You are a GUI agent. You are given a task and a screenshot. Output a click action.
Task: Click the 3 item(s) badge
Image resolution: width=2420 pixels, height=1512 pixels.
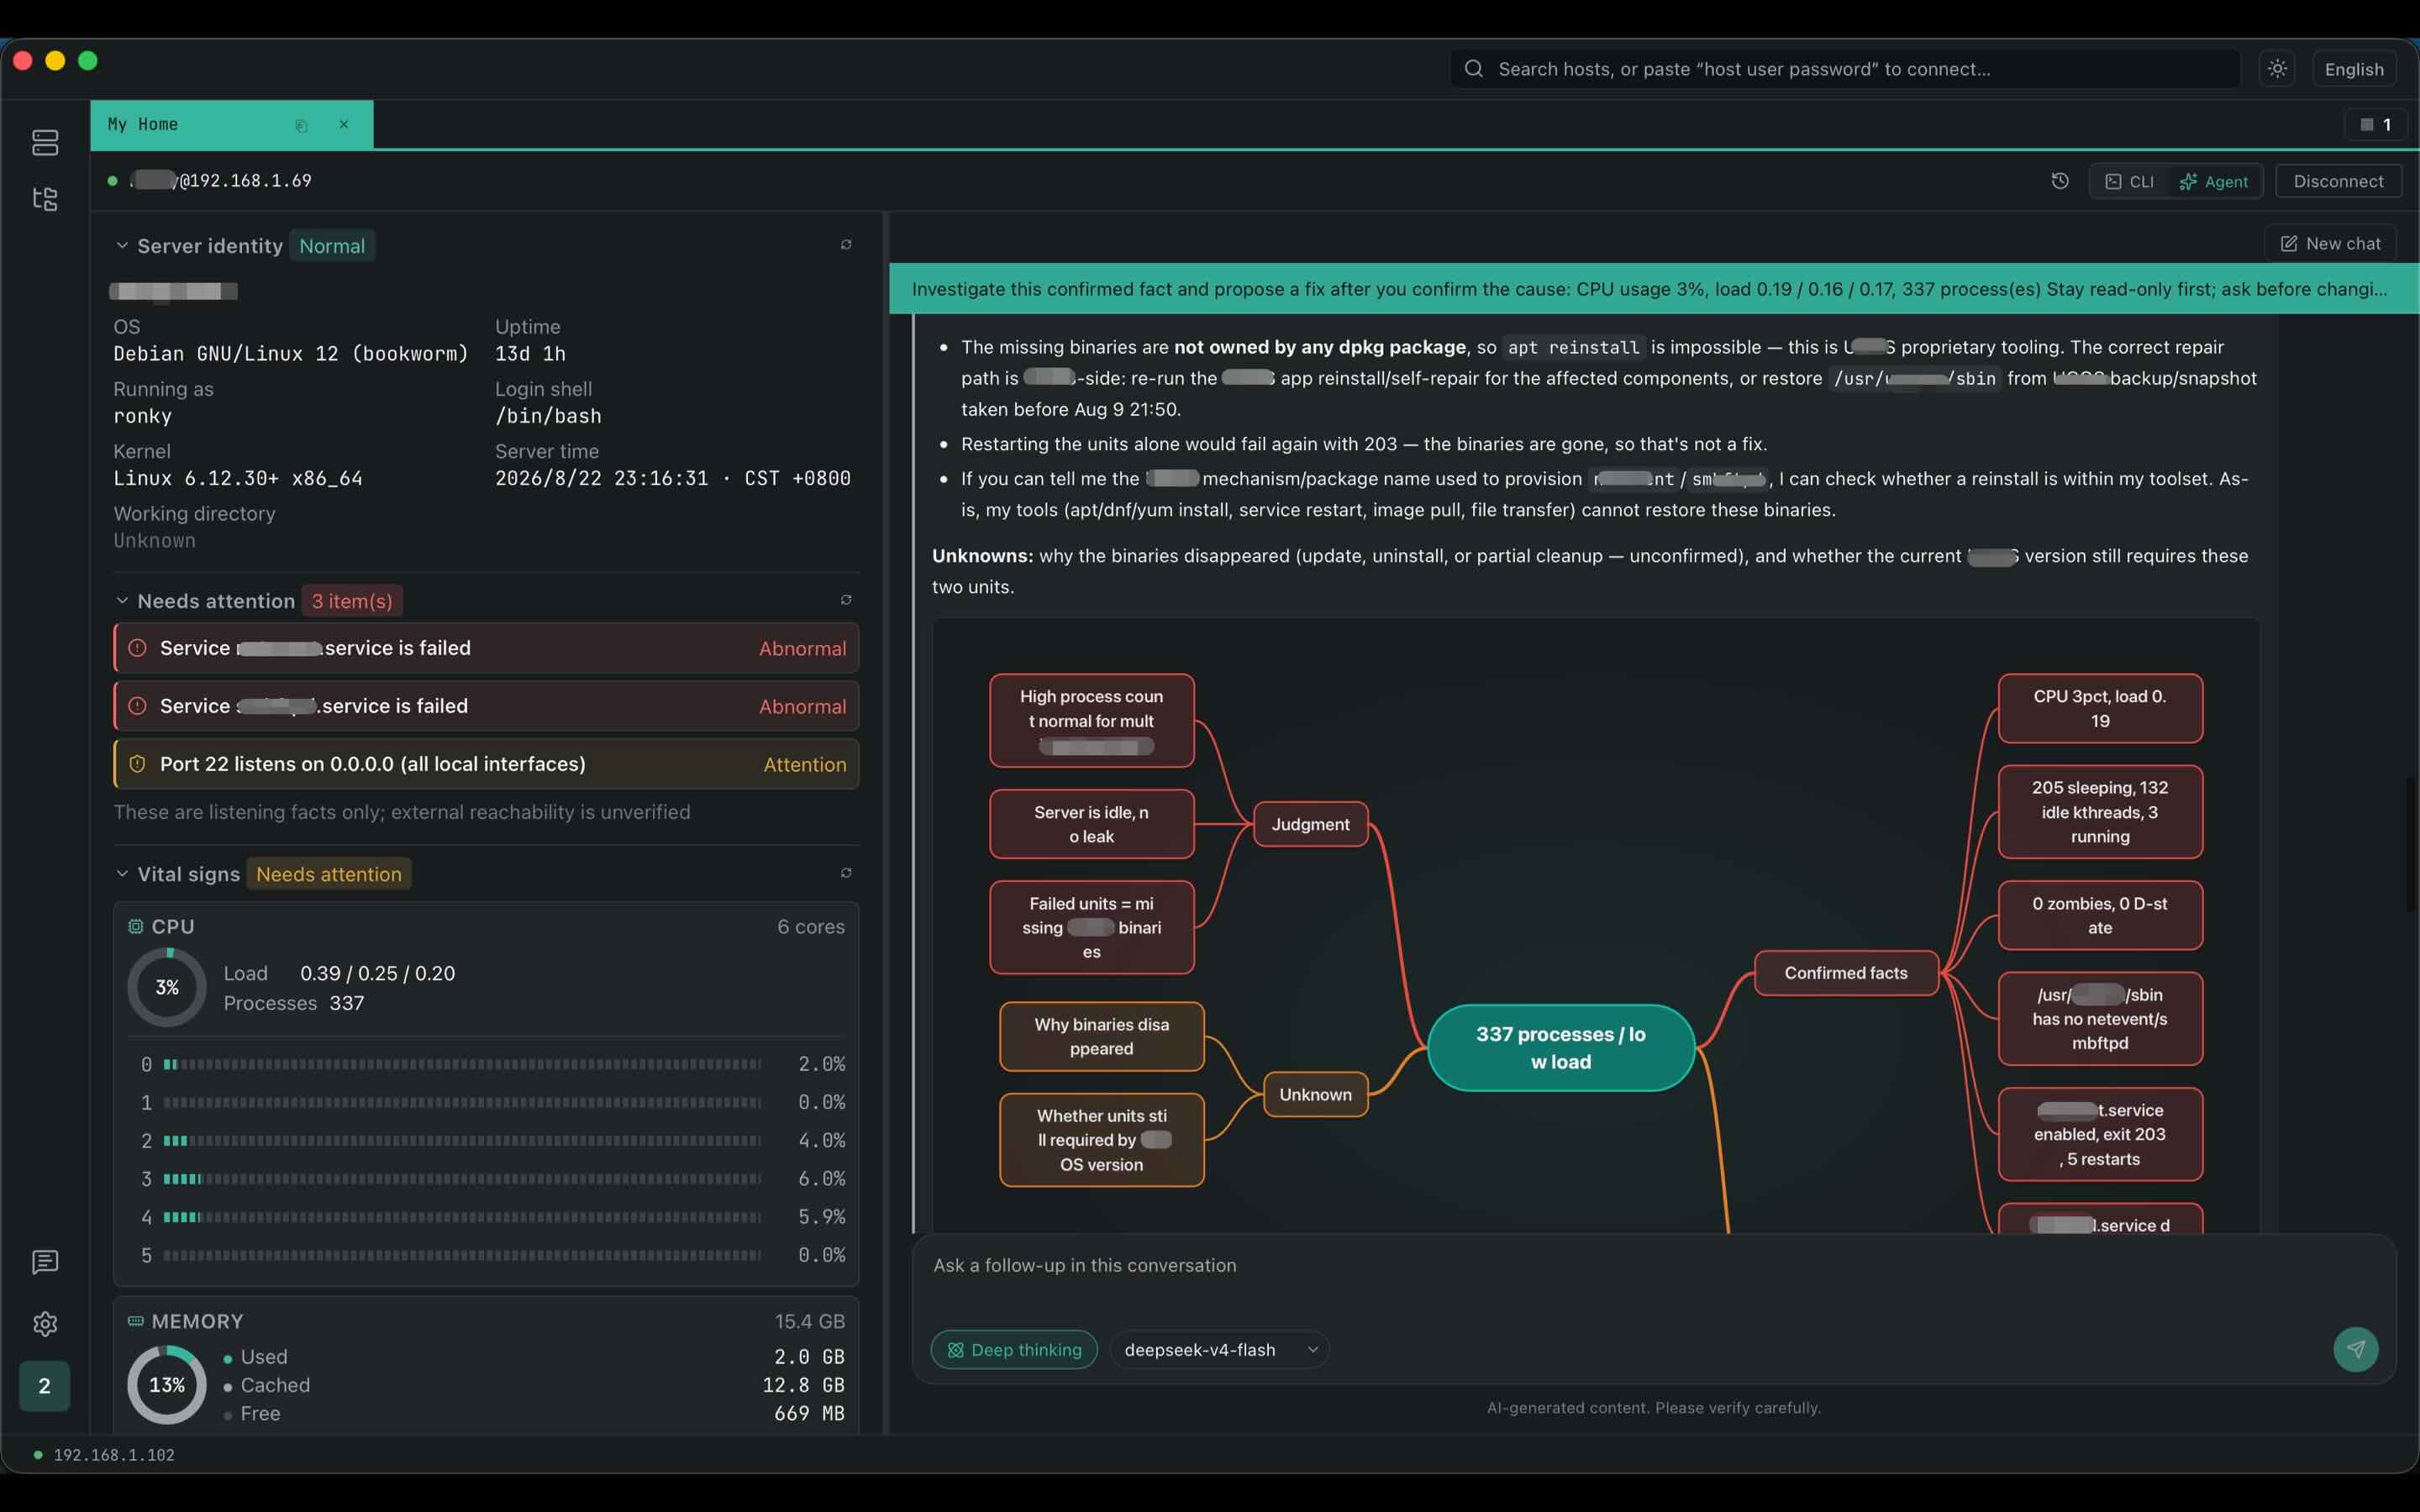352,601
